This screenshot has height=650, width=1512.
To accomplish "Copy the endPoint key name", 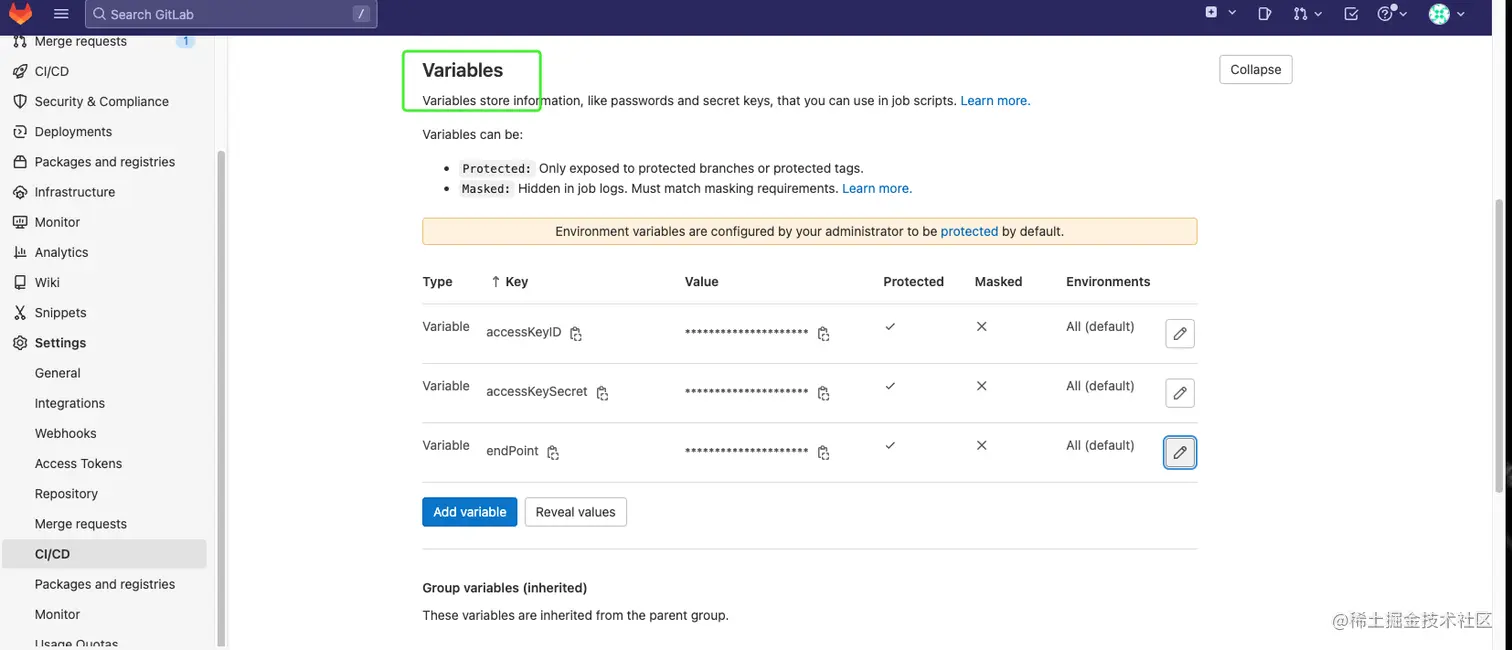I will tap(553, 453).
